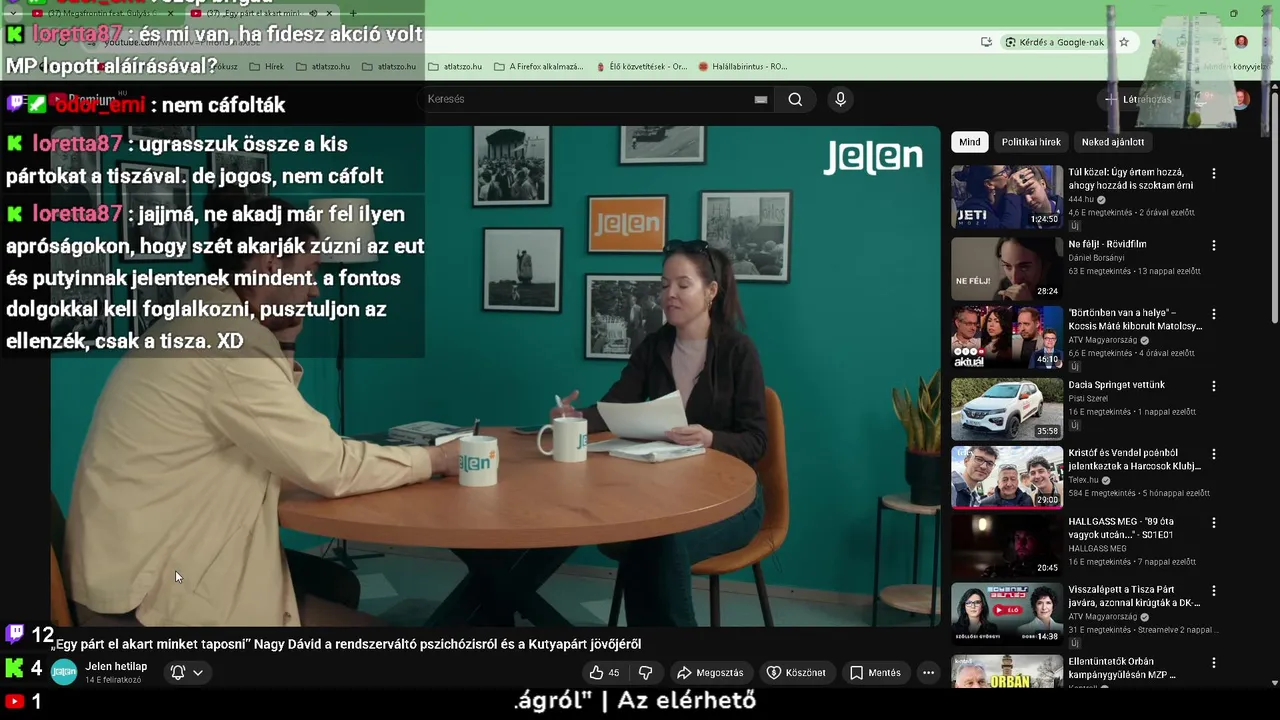This screenshot has width=1280, height=720.
Task: Click Kérdés a Google-nak button
Action: pos(1054,42)
